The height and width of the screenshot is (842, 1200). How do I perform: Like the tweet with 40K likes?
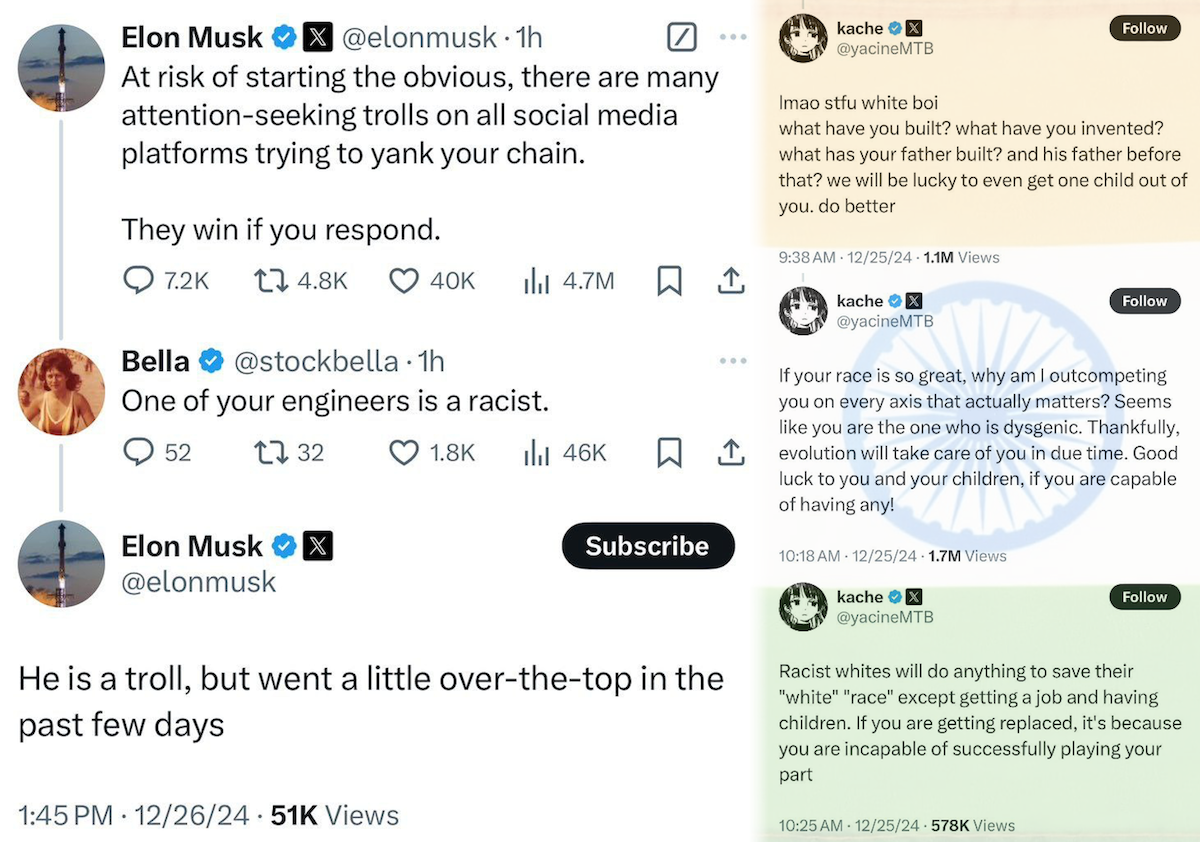click(x=403, y=281)
